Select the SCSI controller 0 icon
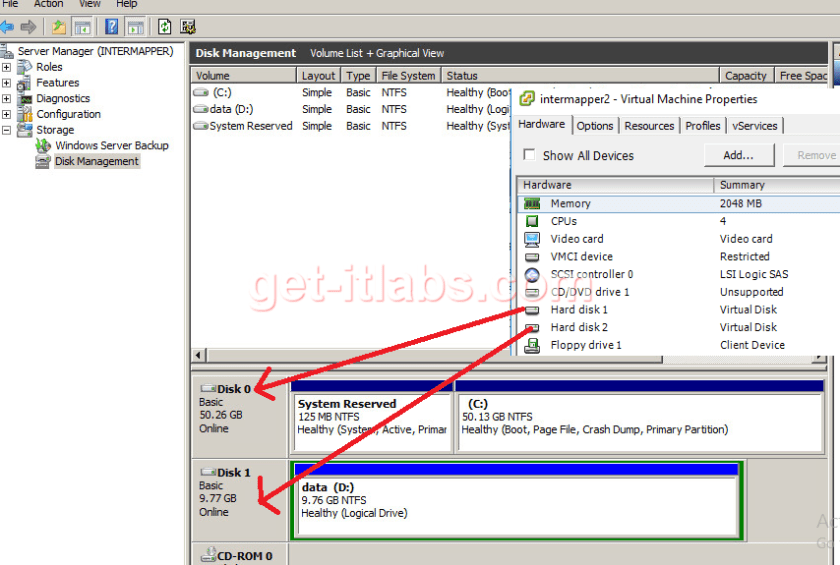This screenshot has width=840, height=565. click(x=532, y=275)
